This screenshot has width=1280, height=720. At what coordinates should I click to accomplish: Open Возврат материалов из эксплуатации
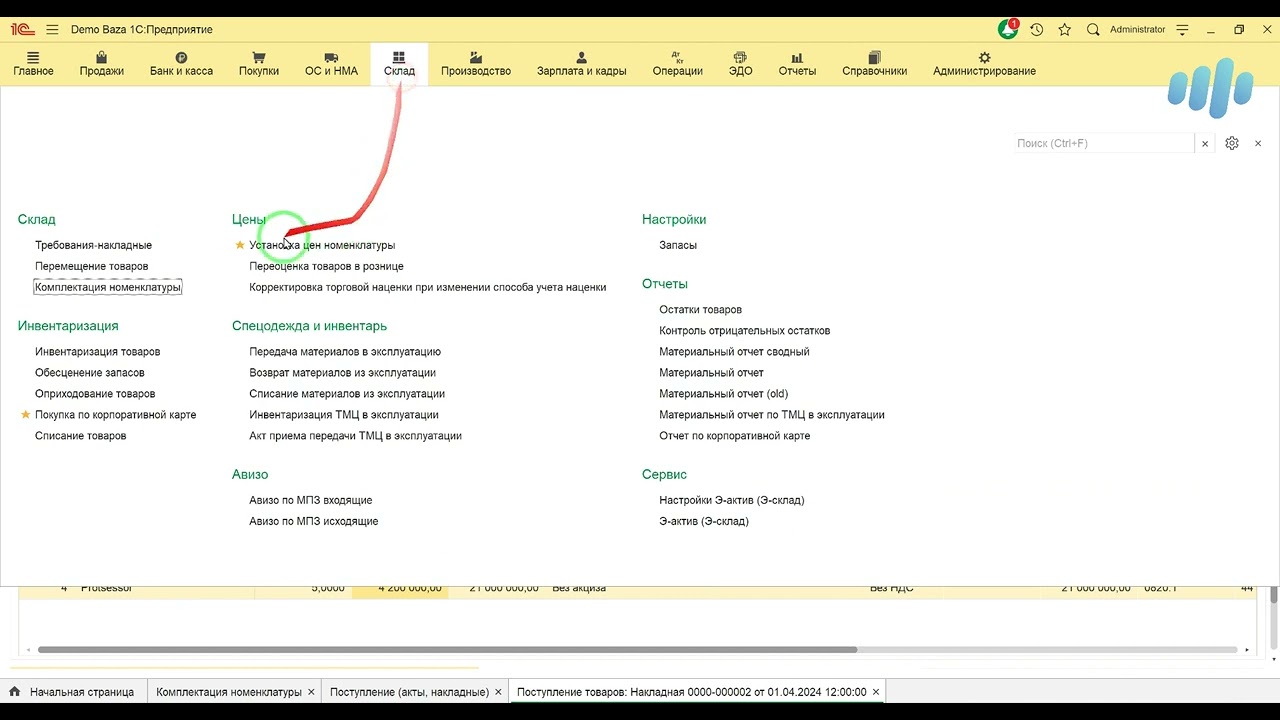tap(342, 373)
